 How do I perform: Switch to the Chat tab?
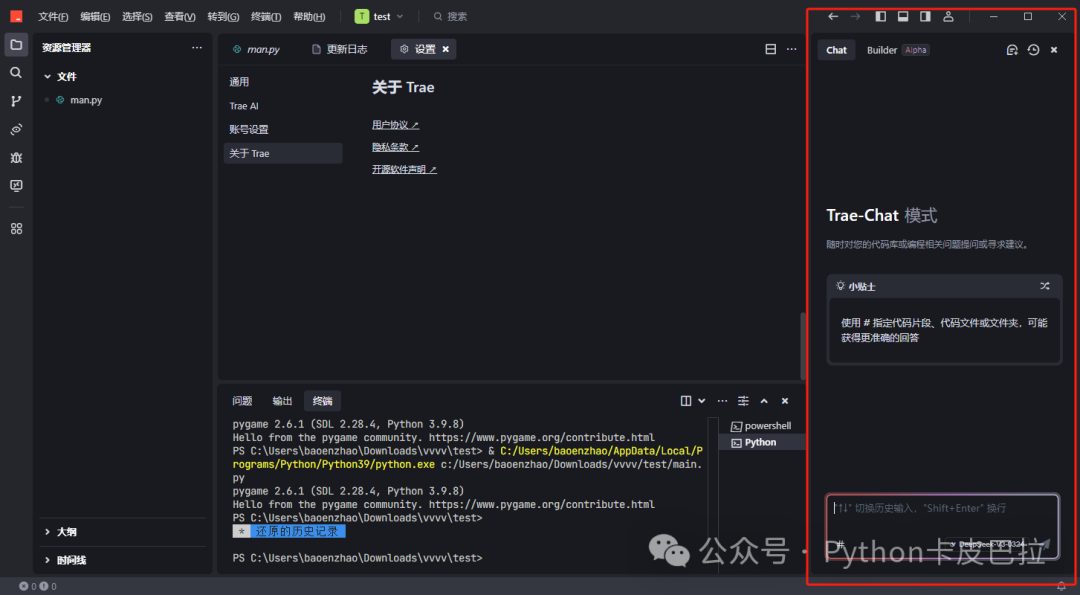(836, 50)
